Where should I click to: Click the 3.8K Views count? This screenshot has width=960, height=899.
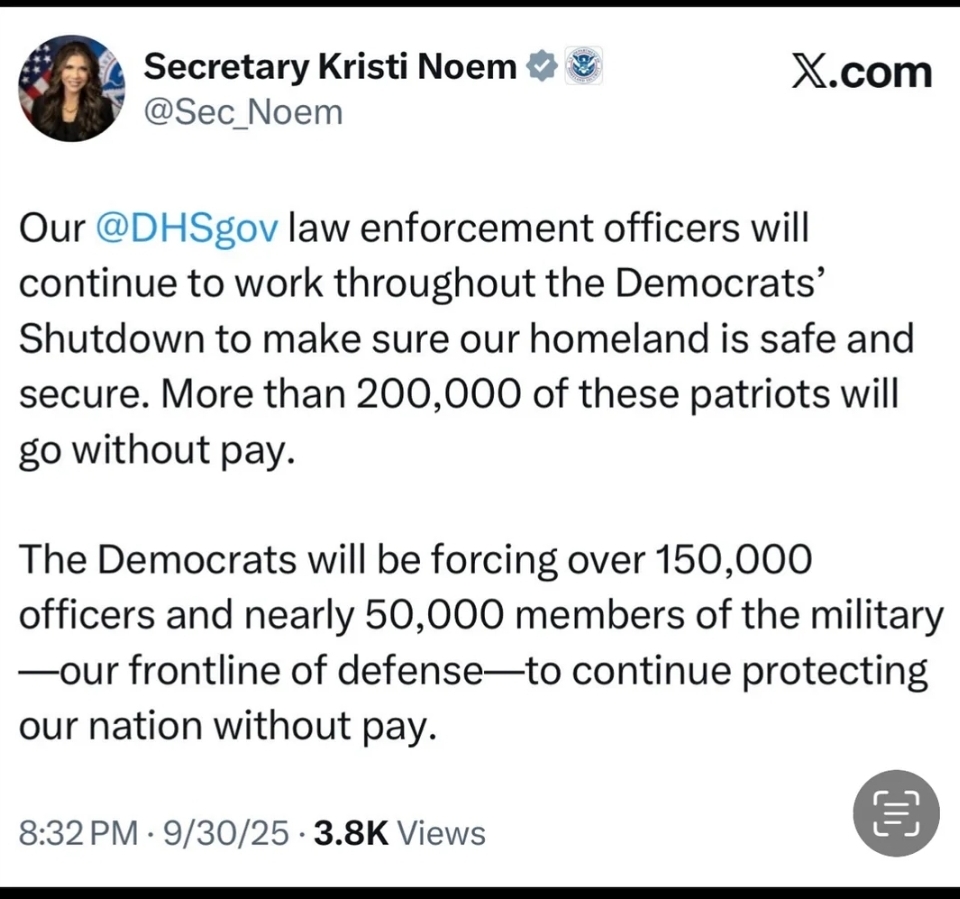tap(399, 833)
